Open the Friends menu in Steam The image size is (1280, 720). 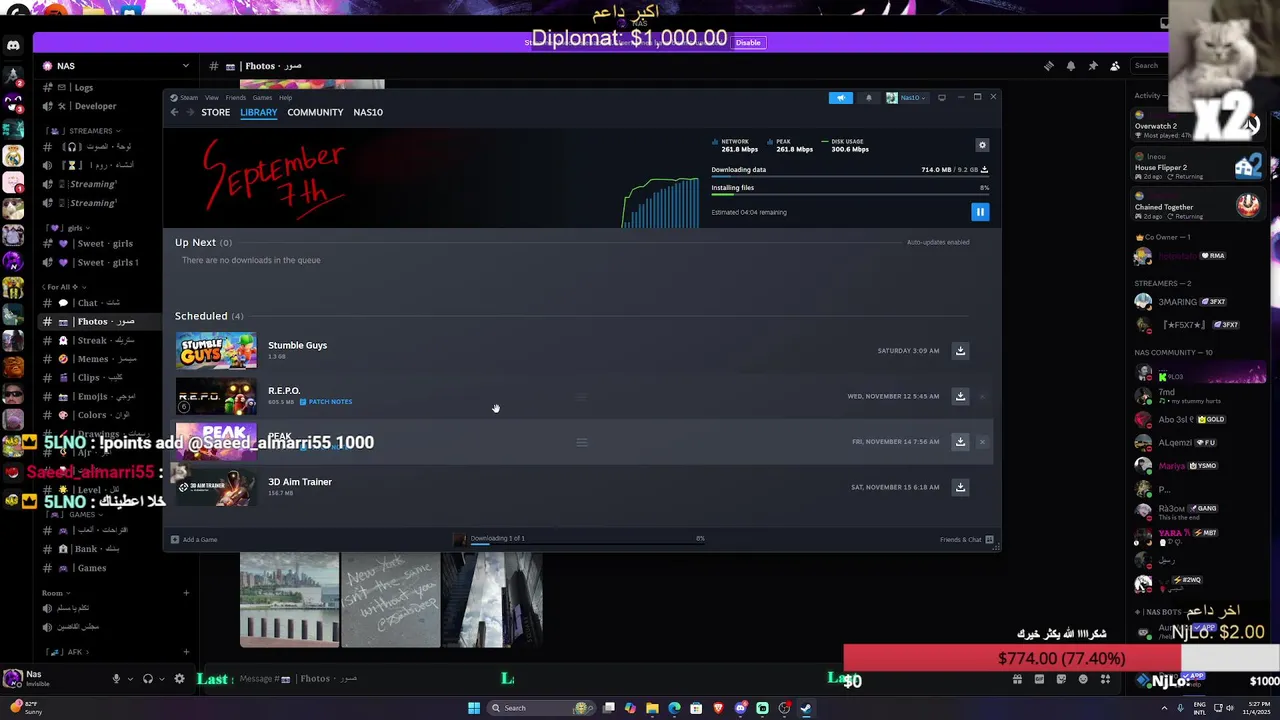click(236, 98)
